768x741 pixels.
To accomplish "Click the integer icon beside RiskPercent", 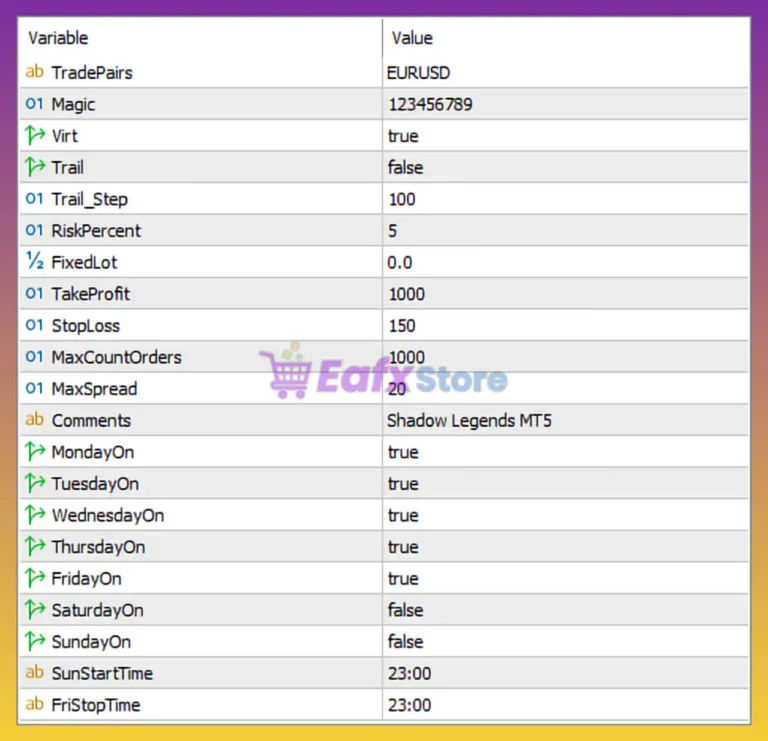I will (34, 230).
